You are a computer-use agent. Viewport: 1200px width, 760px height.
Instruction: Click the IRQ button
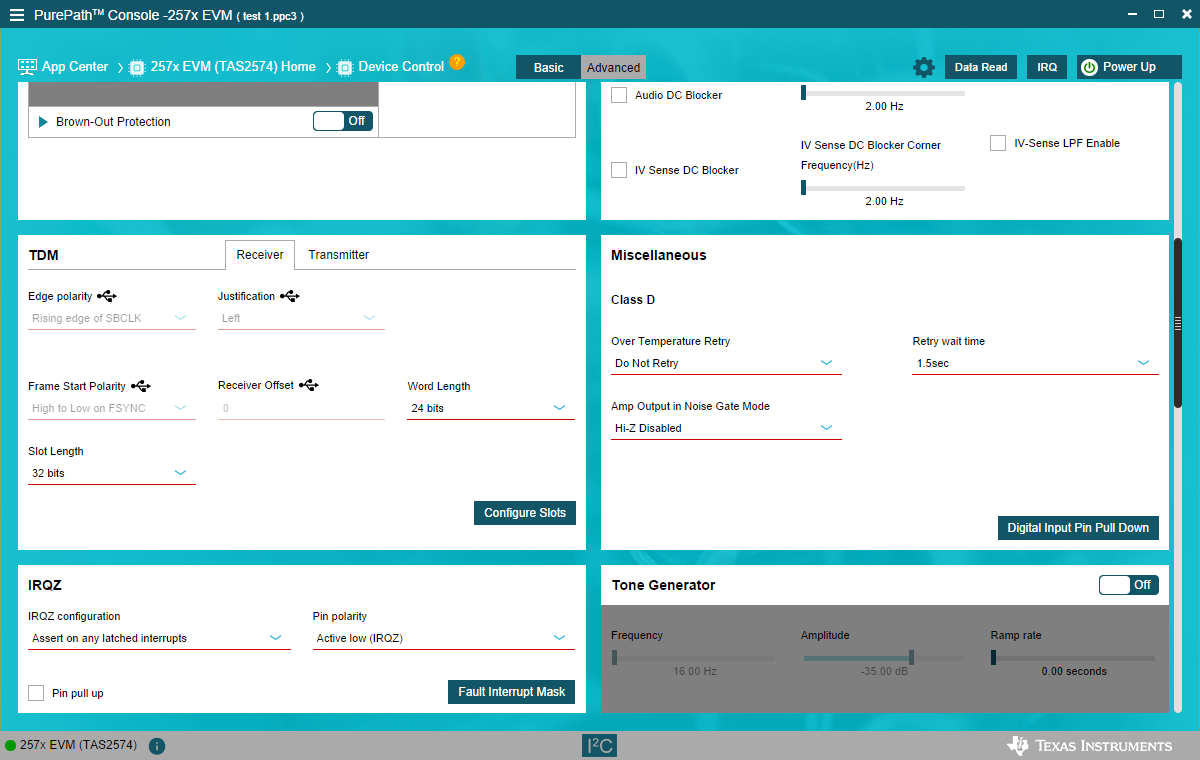1047,67
